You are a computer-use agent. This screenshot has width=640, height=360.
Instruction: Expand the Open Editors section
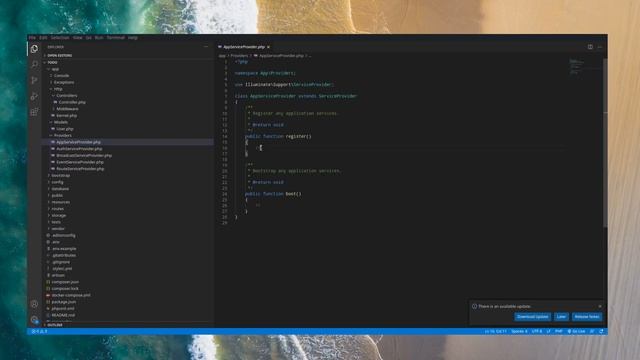(x=60, y=56)
